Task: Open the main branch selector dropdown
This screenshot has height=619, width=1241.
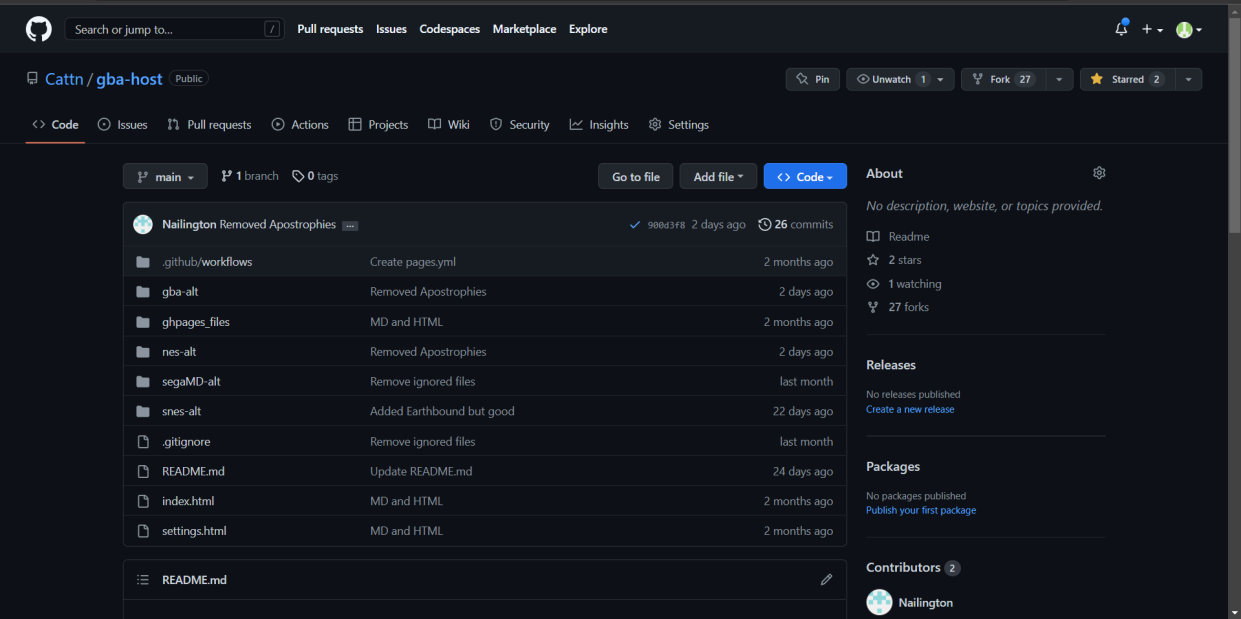Action: 165,176
